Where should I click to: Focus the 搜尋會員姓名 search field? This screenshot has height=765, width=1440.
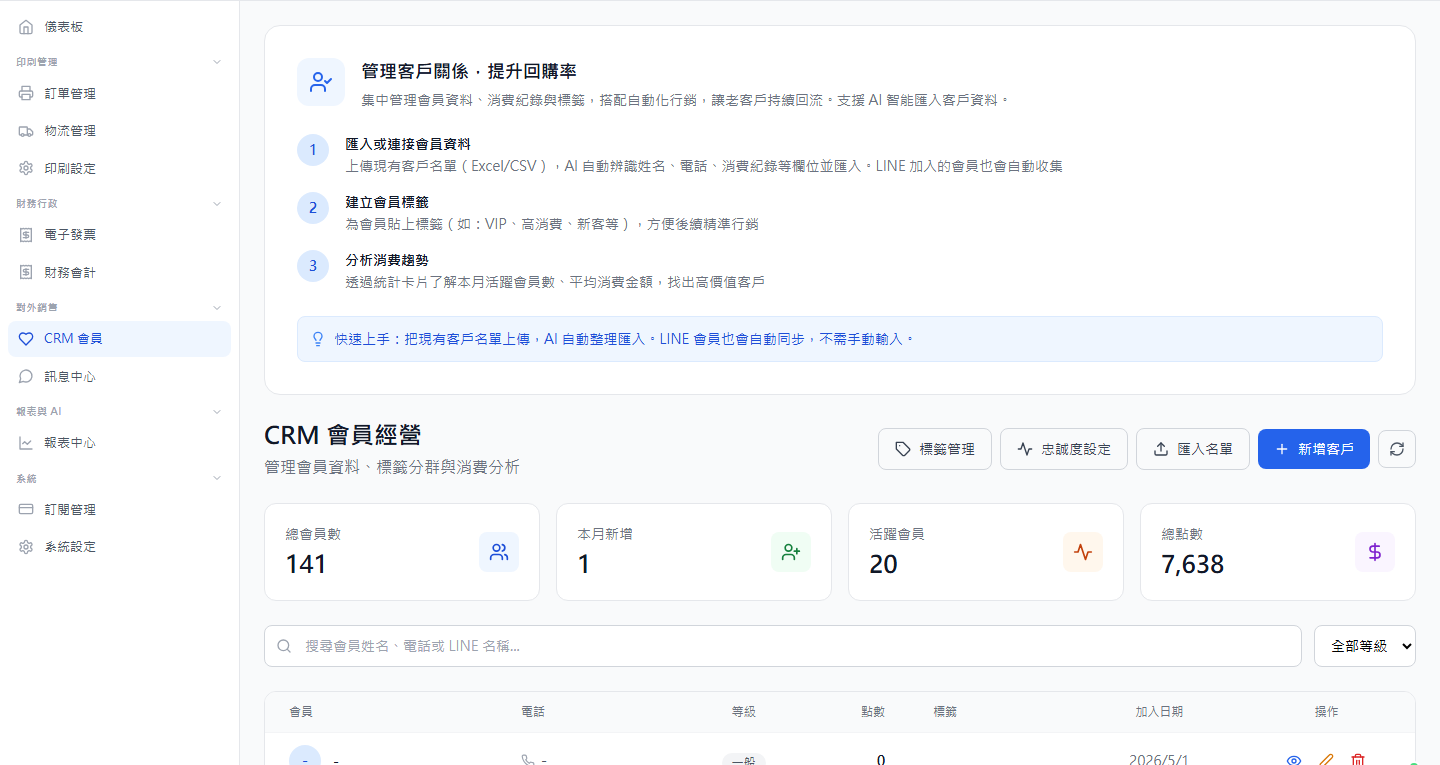(x=783, y=646)
